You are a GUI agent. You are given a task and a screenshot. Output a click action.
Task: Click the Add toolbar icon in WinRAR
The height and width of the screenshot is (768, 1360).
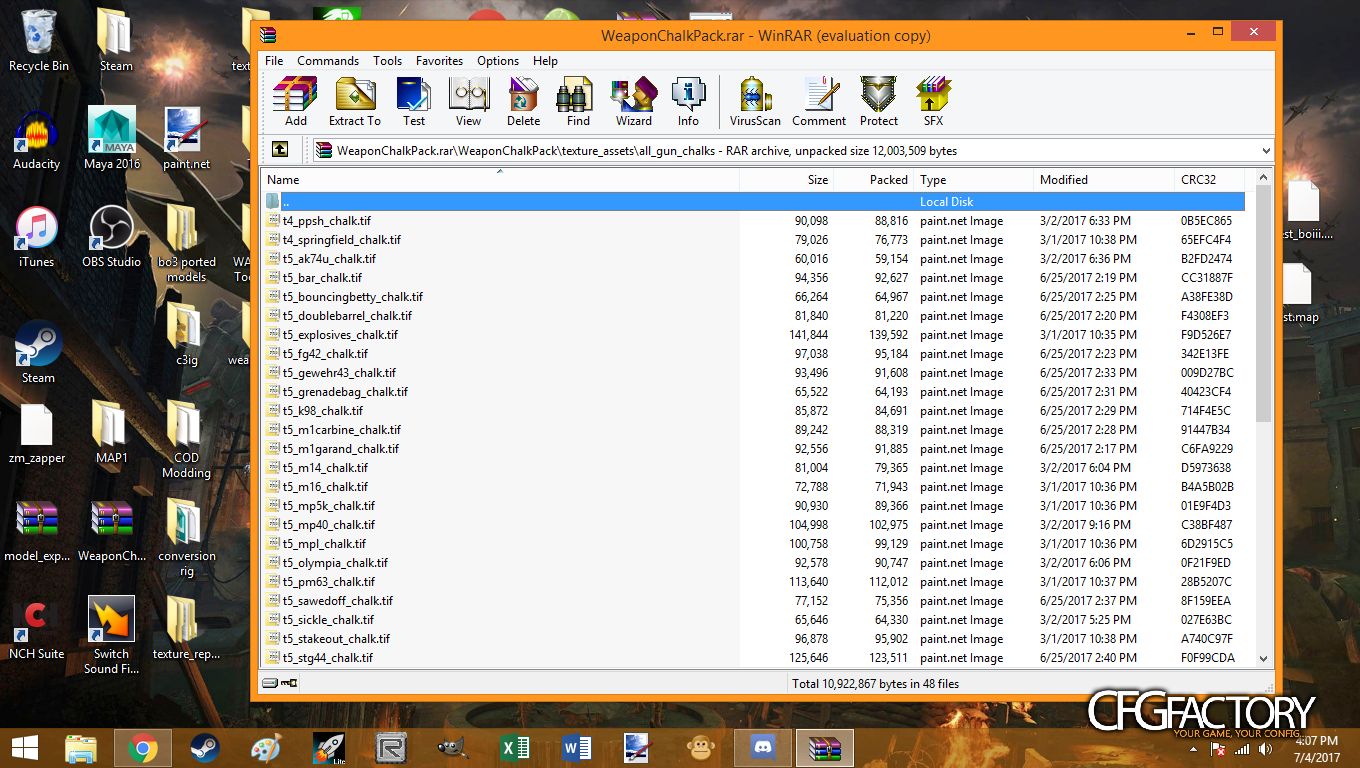[295, 101]
